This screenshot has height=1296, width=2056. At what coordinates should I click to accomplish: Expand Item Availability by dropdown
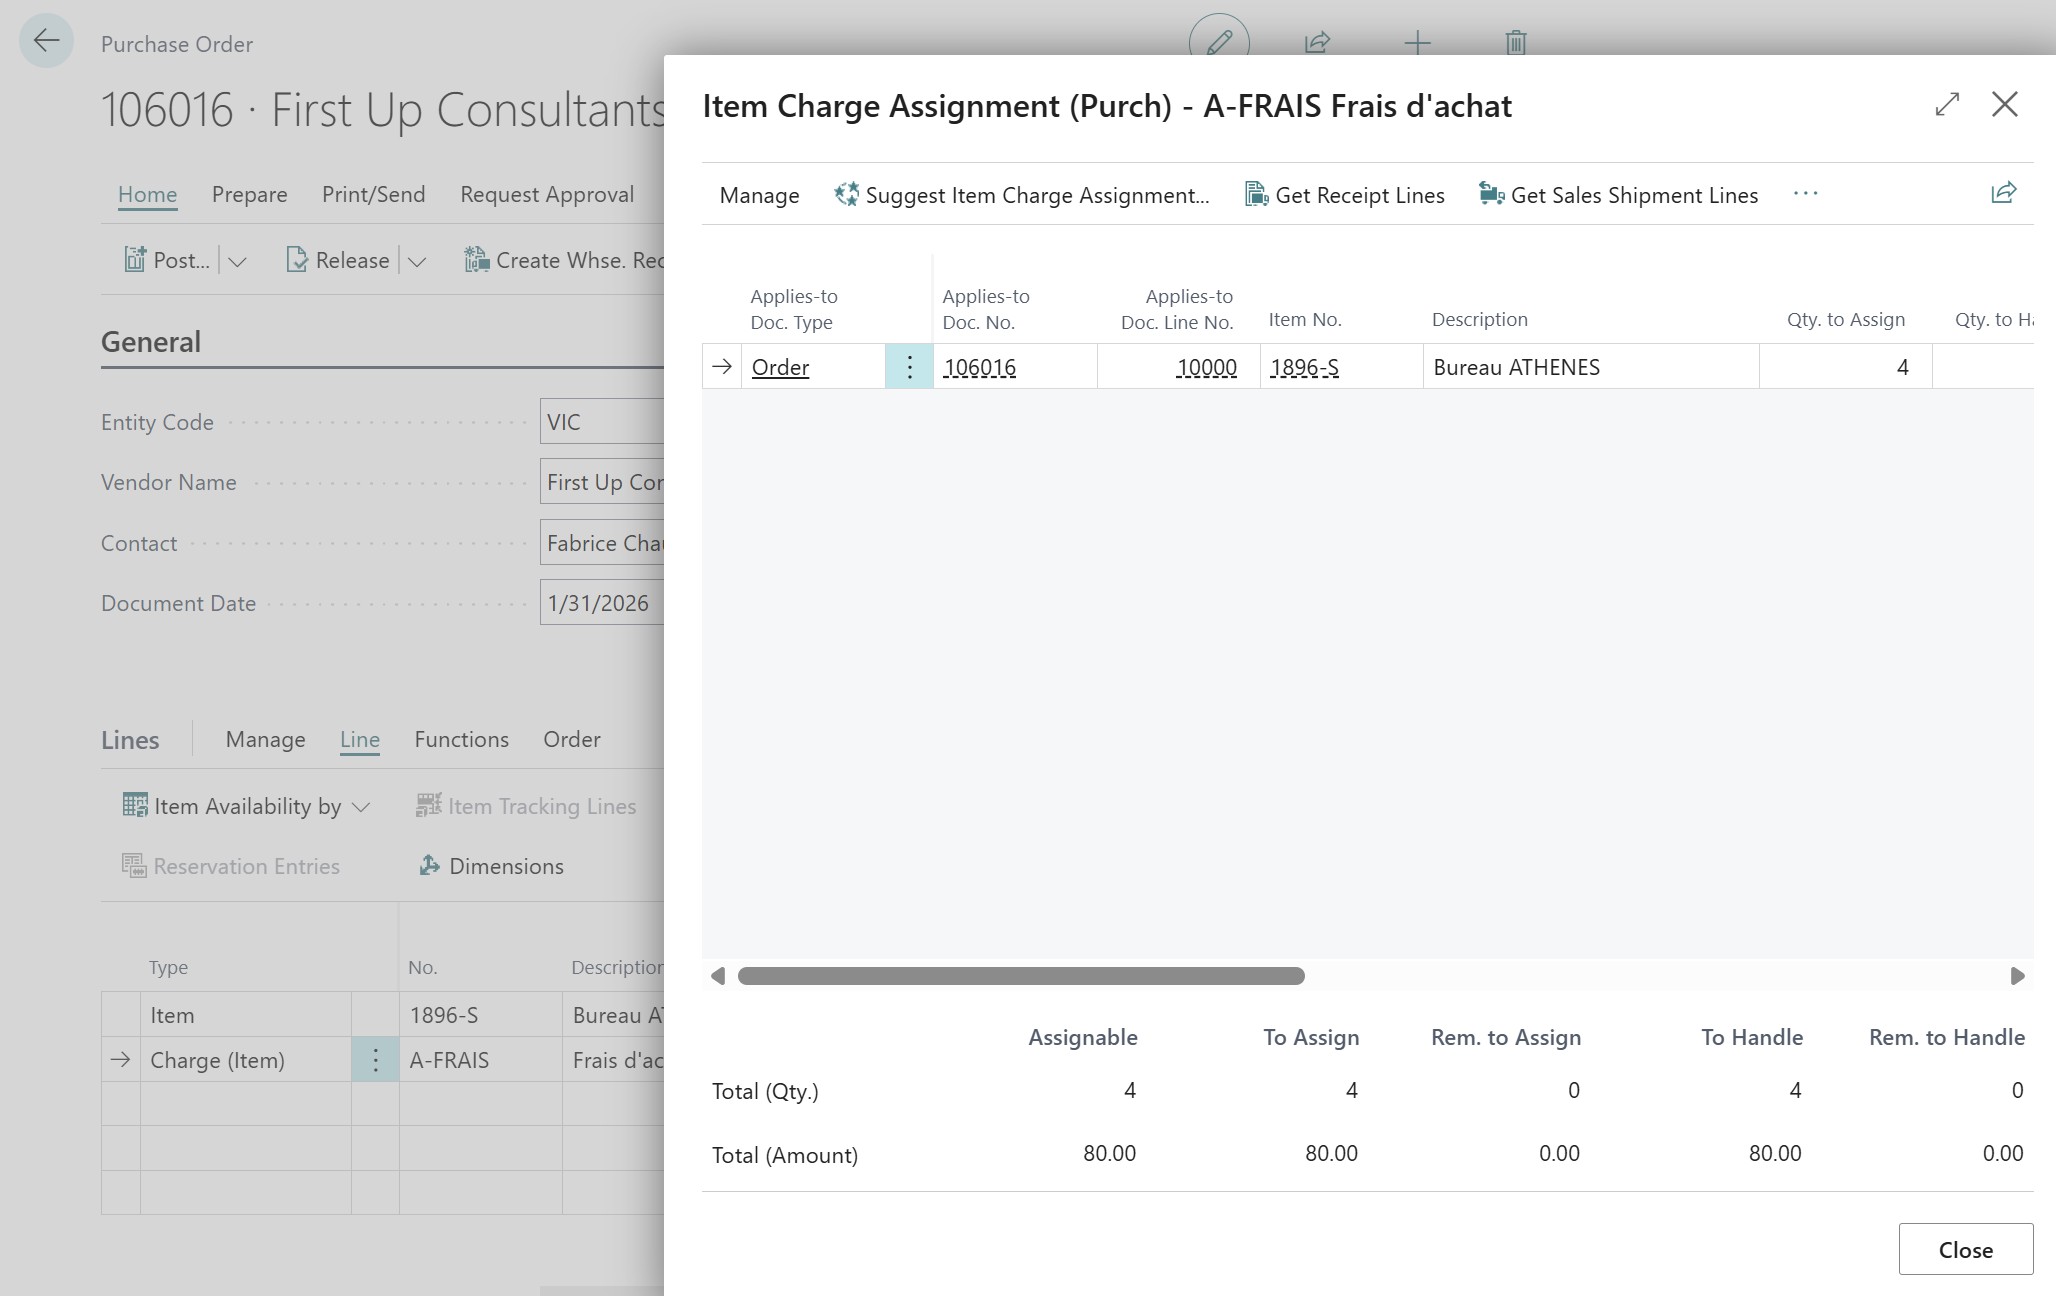pyautogui.click(x=361, y=807)
